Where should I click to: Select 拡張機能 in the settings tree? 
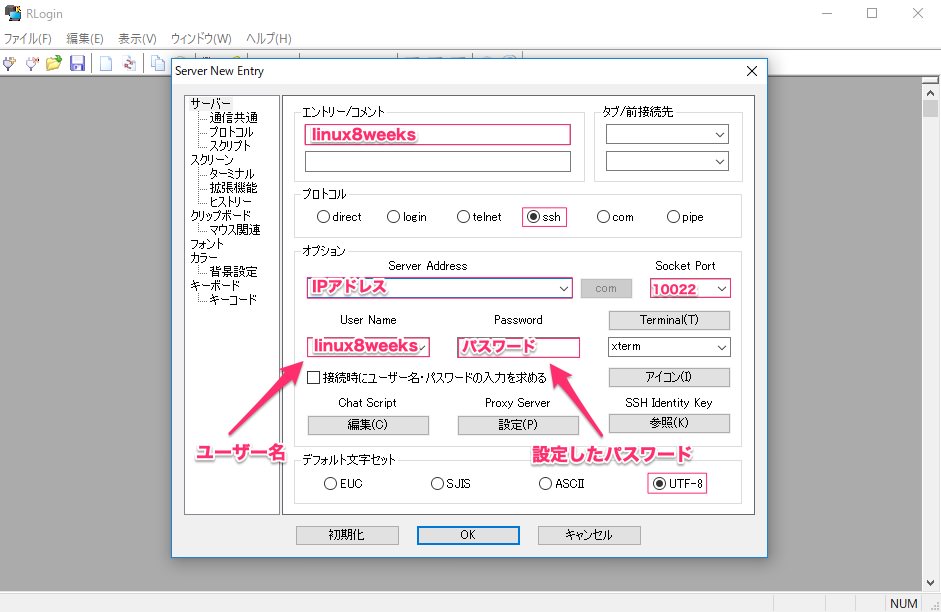[233, 188]
